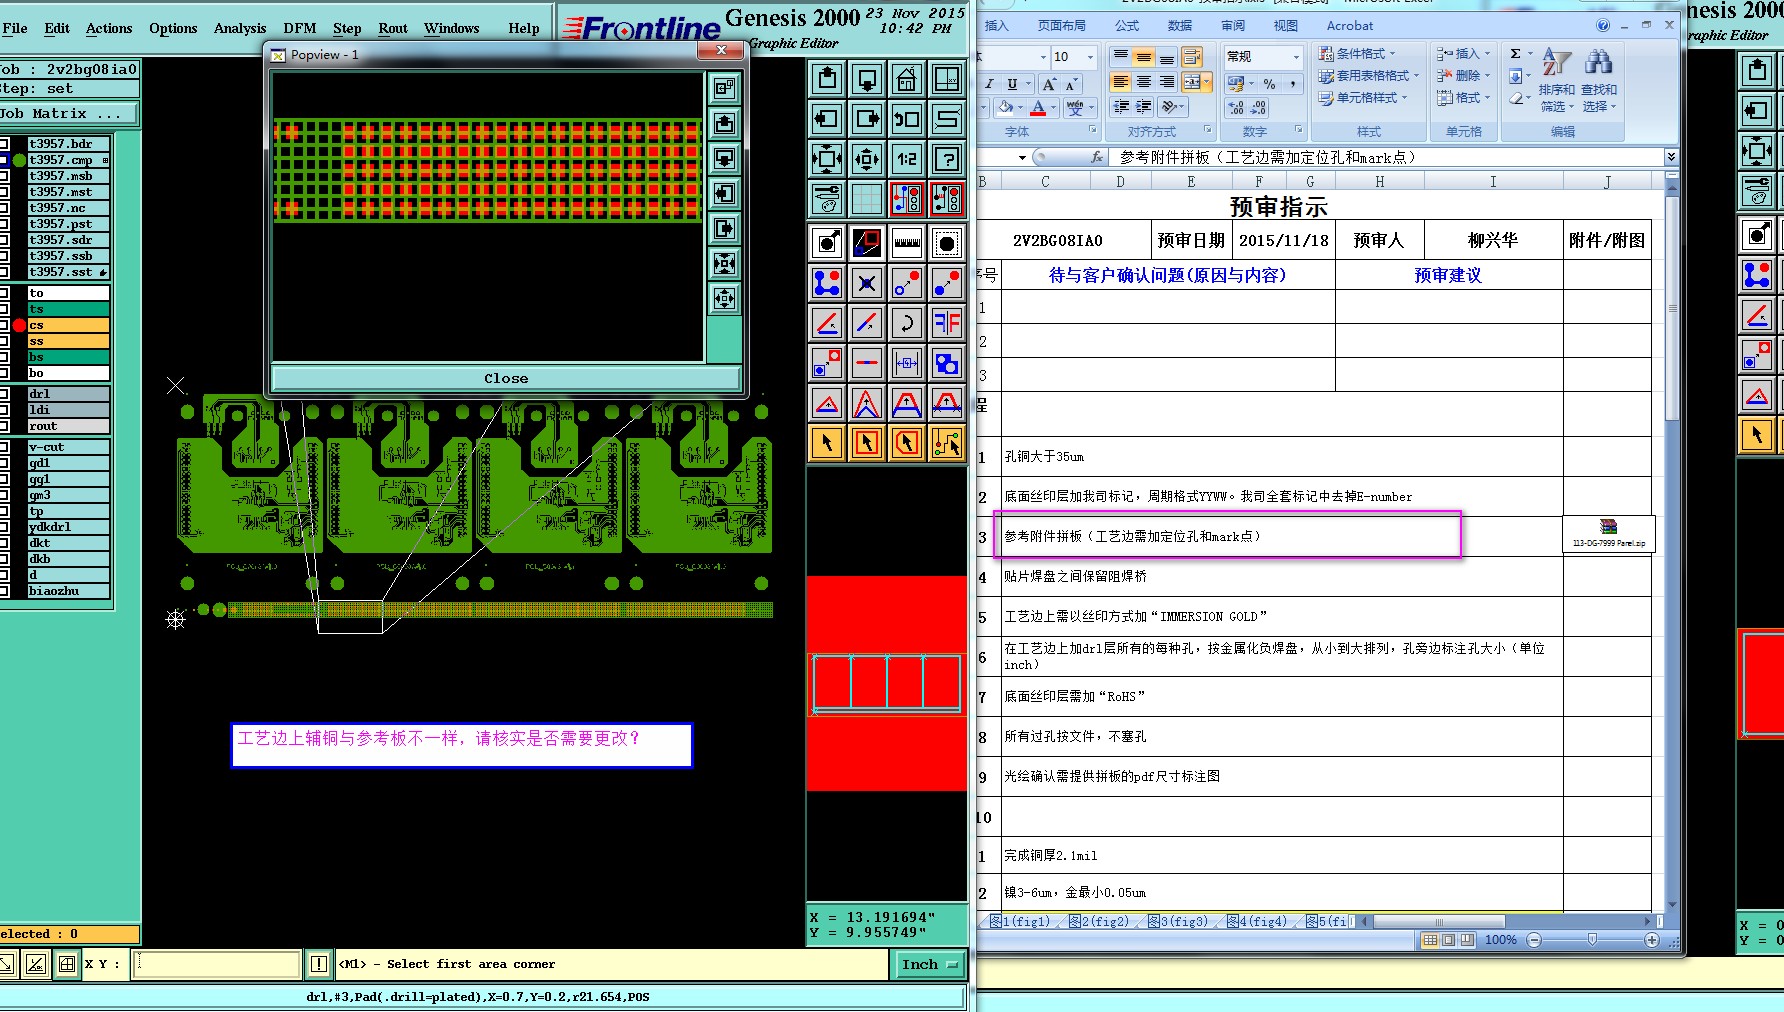
Task: Expand the Excel formula bar
Action: (x=1671, y=157)
